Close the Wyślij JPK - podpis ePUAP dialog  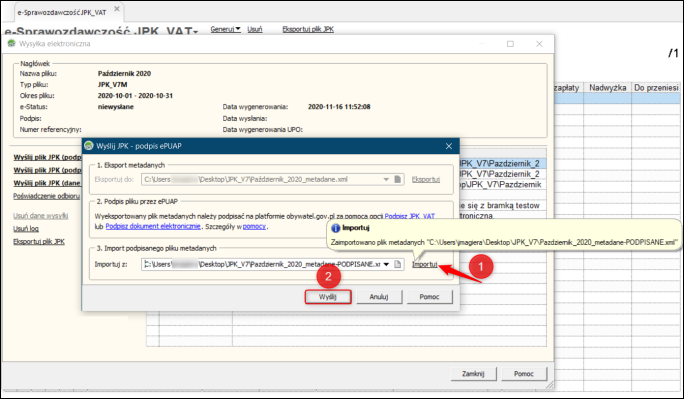coord(449,146)
